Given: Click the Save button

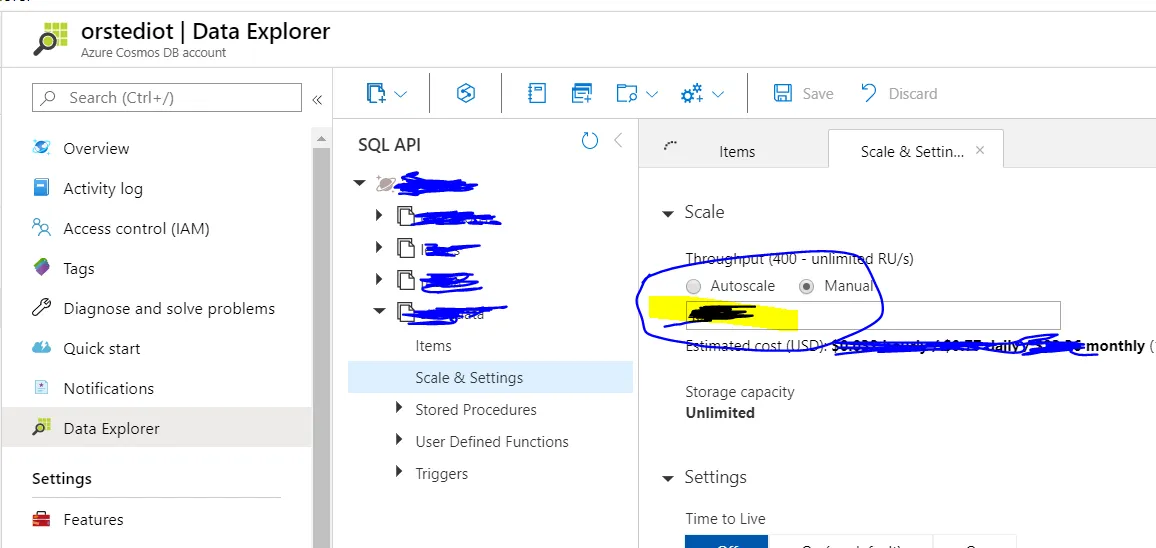Looking at the screenshot, I should tap(803, 94).
